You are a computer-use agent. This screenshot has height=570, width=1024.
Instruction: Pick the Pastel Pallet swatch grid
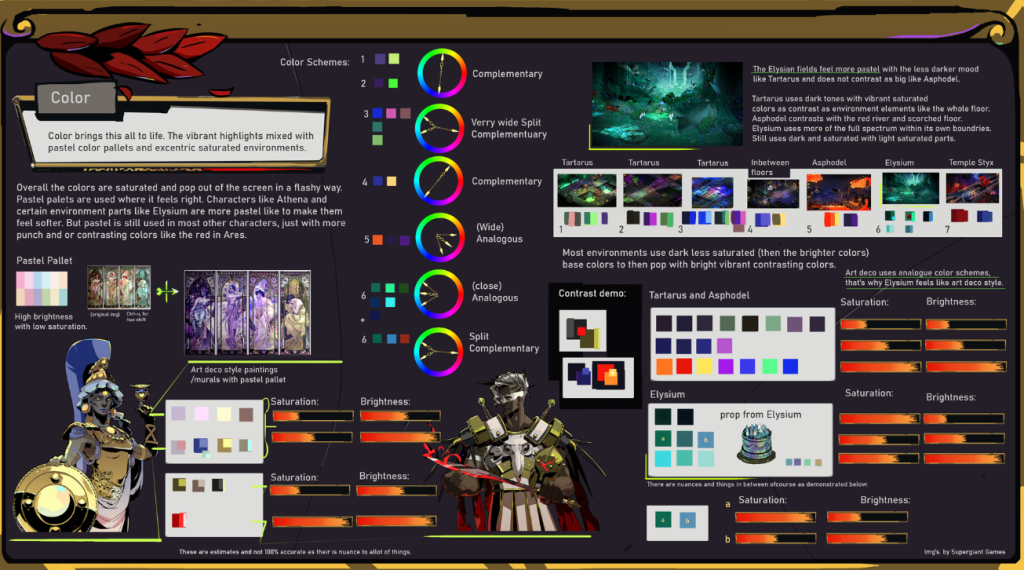click(42, 289)
